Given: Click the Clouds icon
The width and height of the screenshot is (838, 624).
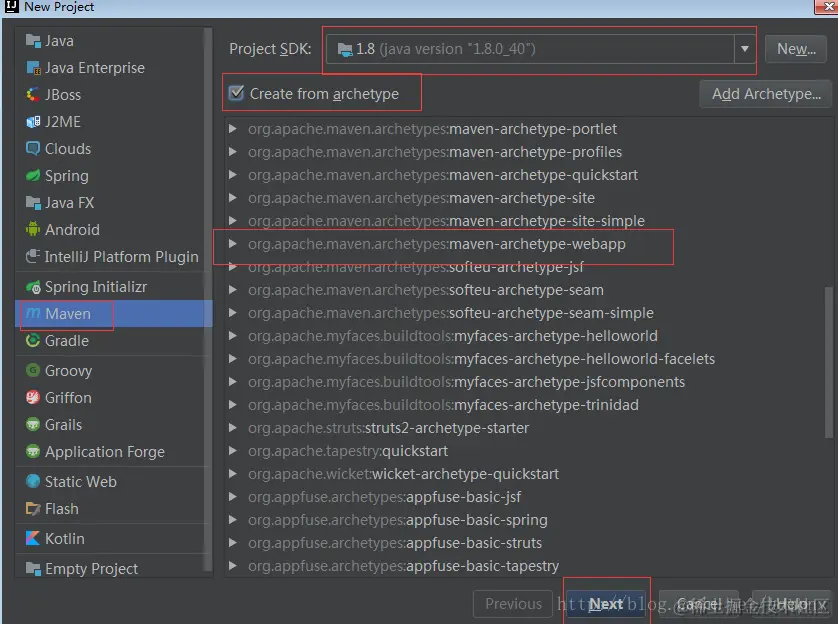Looking at the screenshot, I should point(33,149).
